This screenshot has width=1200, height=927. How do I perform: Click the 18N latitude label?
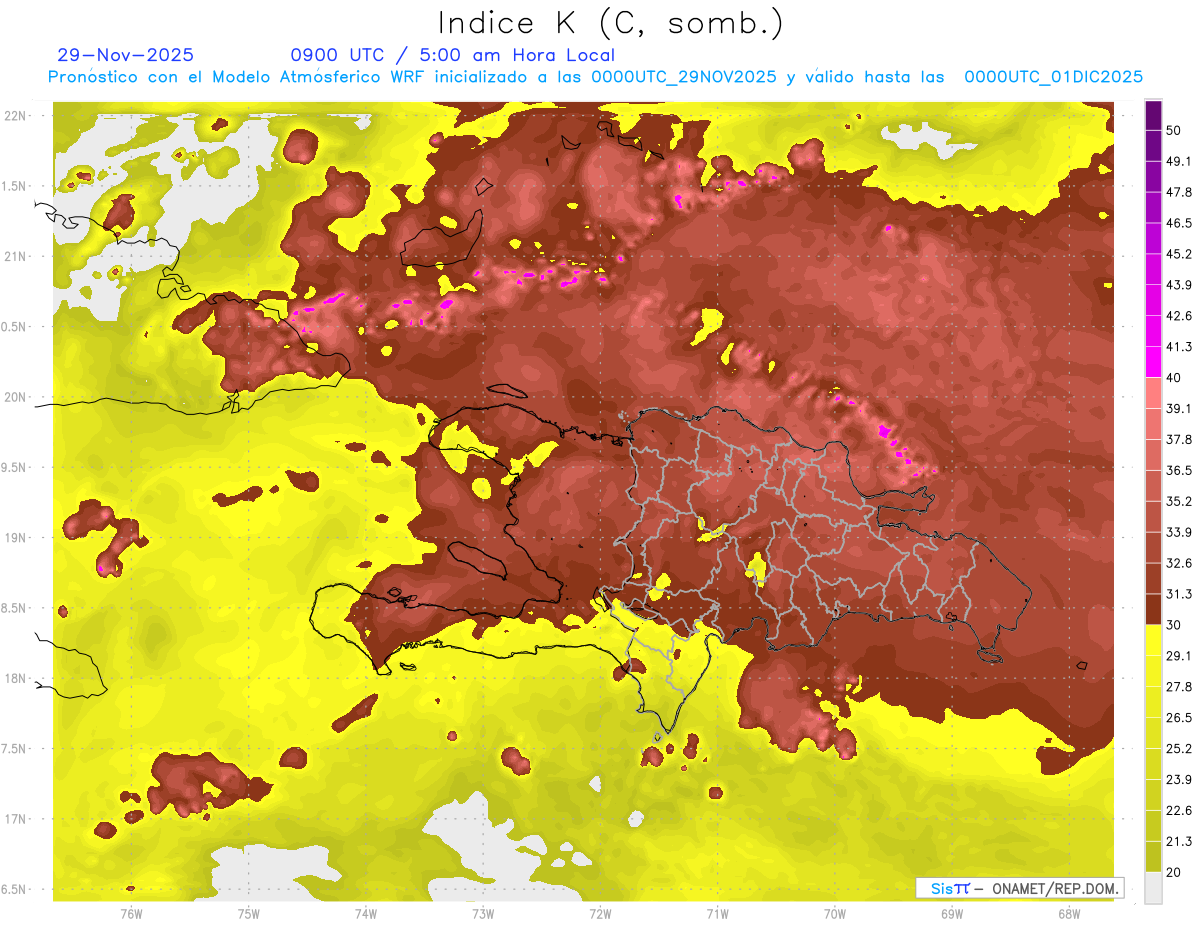coord(17,678)
